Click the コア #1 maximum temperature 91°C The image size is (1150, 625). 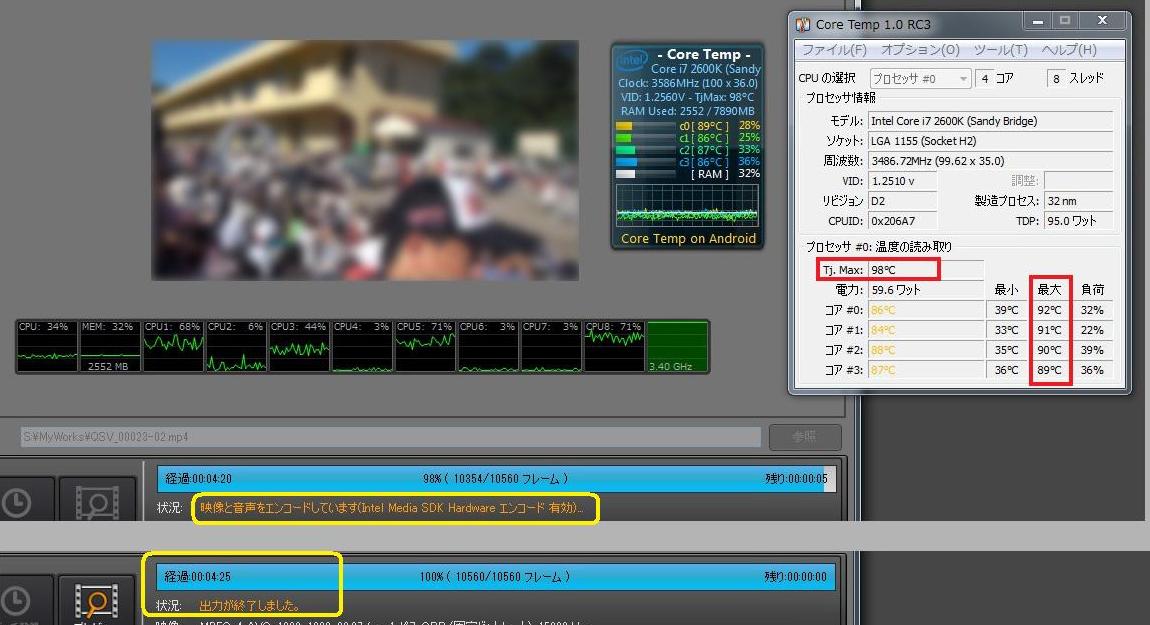[1050, 330]
